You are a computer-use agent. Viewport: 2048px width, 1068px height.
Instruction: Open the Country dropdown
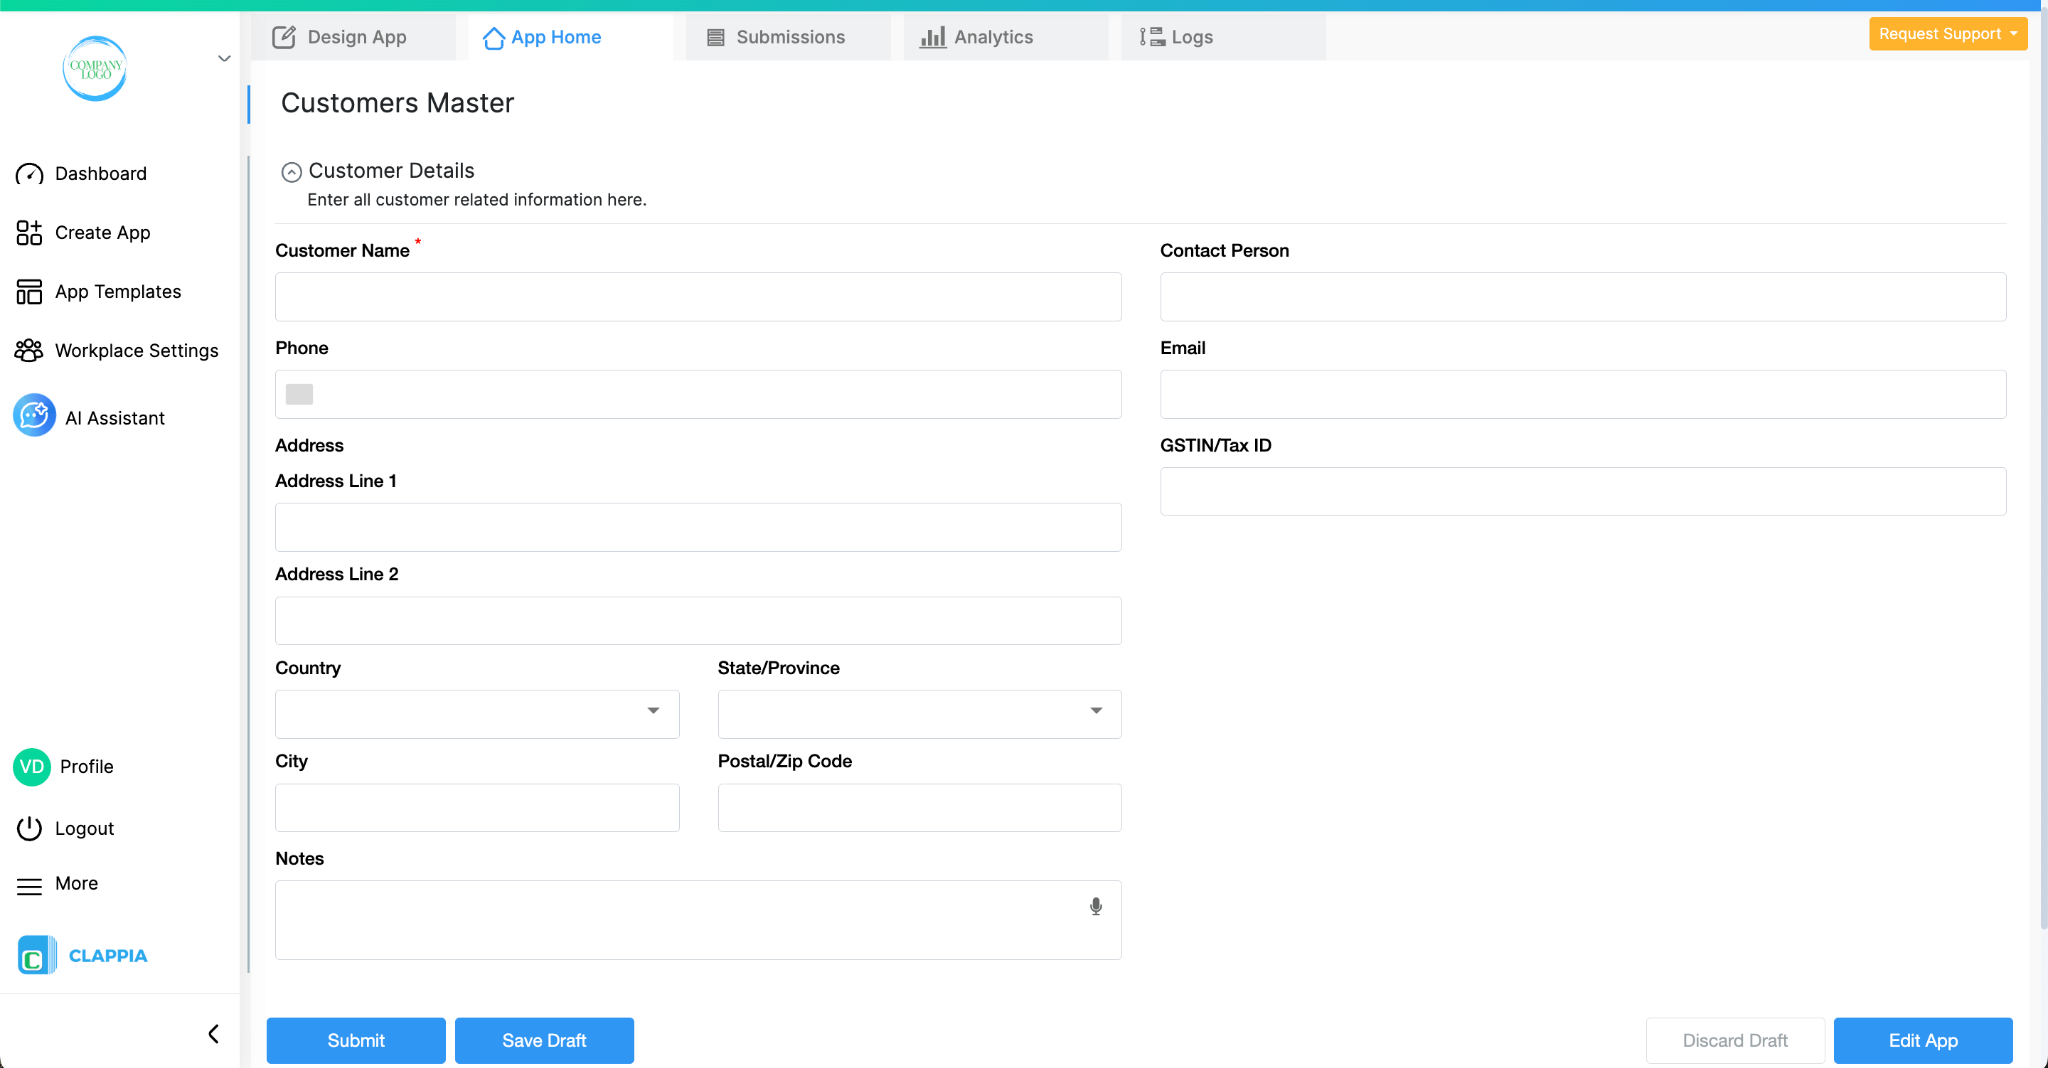[653, 713]
